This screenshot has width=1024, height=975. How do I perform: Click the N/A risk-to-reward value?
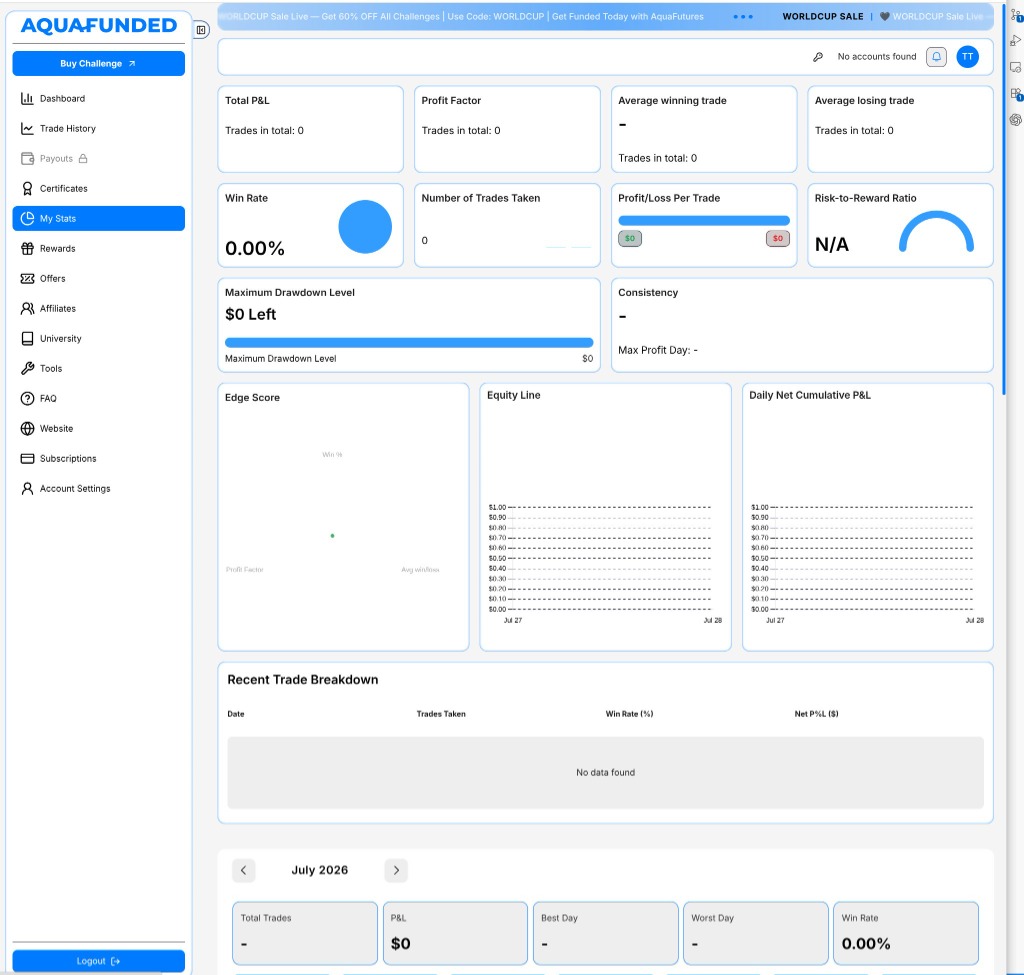point(832,244)
